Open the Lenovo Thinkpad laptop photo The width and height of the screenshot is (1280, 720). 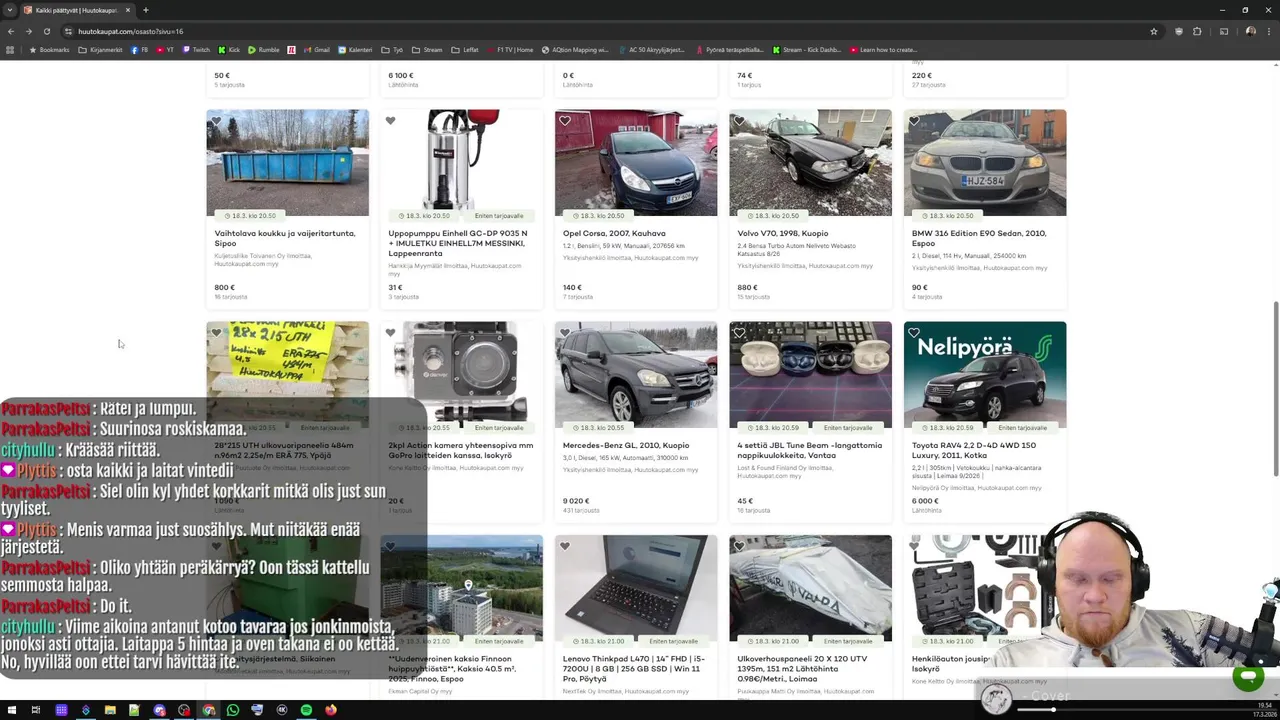[x=636, y=588]
